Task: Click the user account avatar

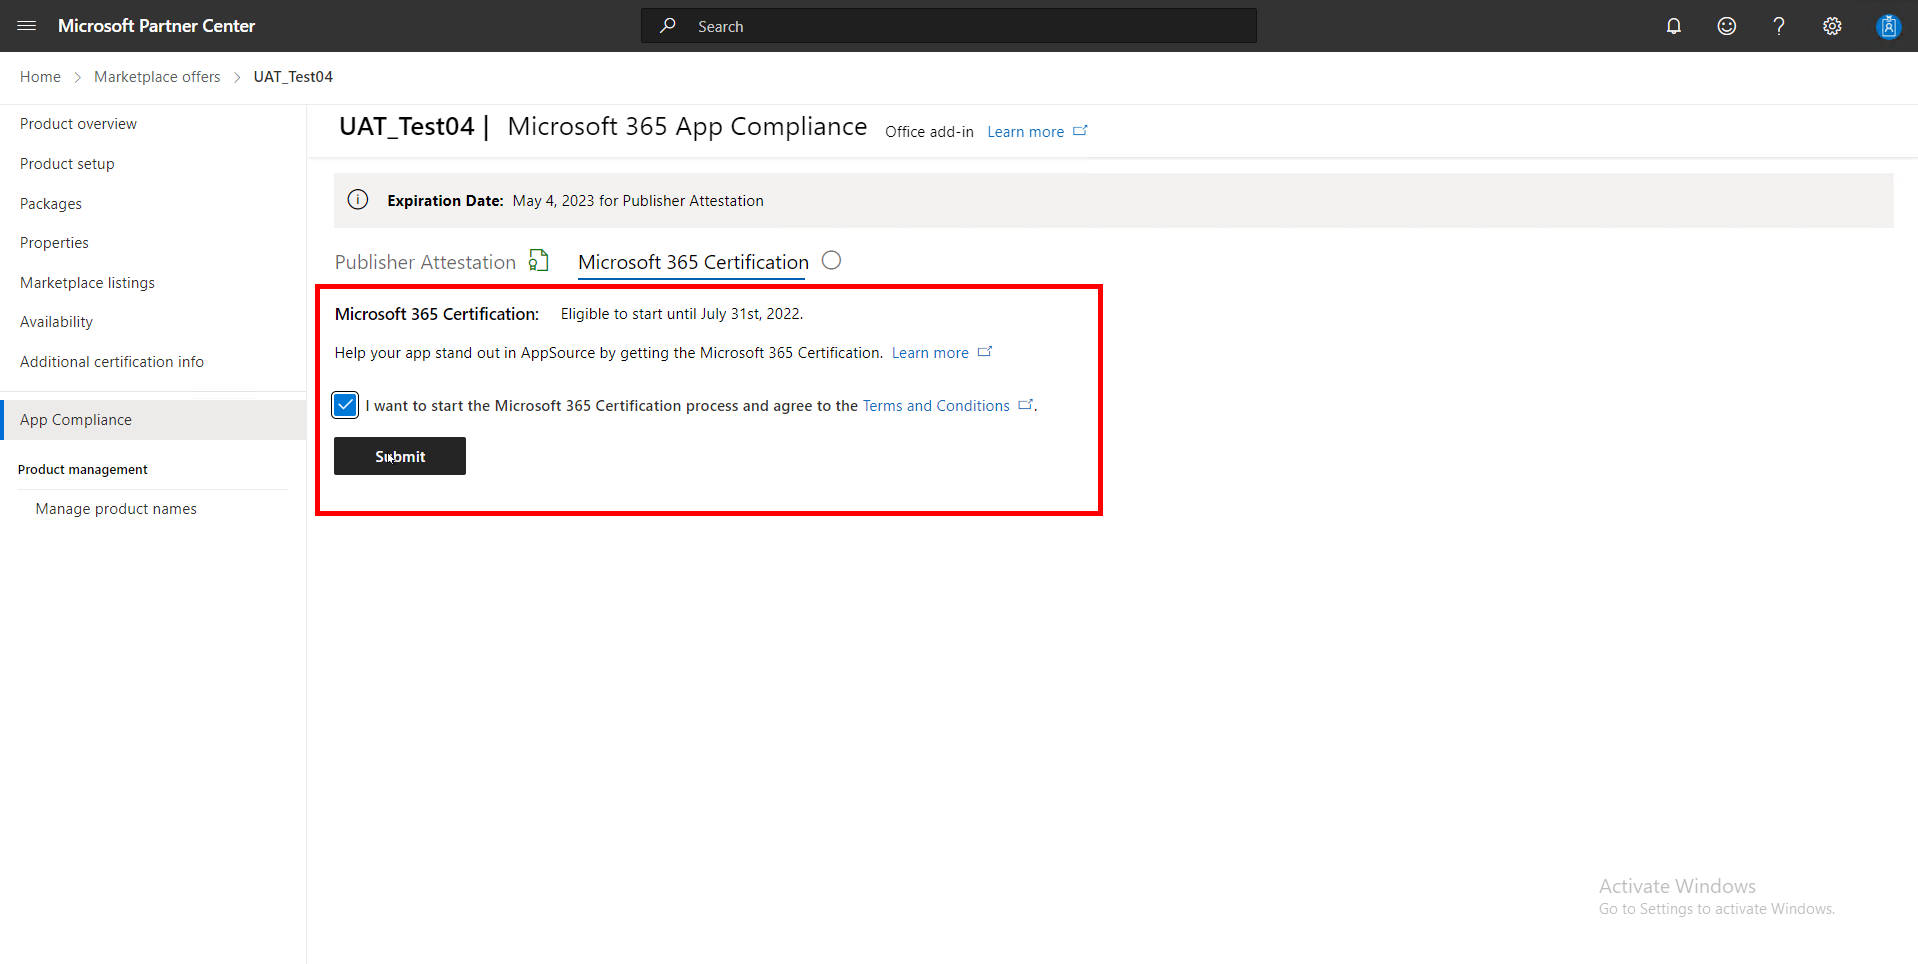Action: tap(1888, 26)
